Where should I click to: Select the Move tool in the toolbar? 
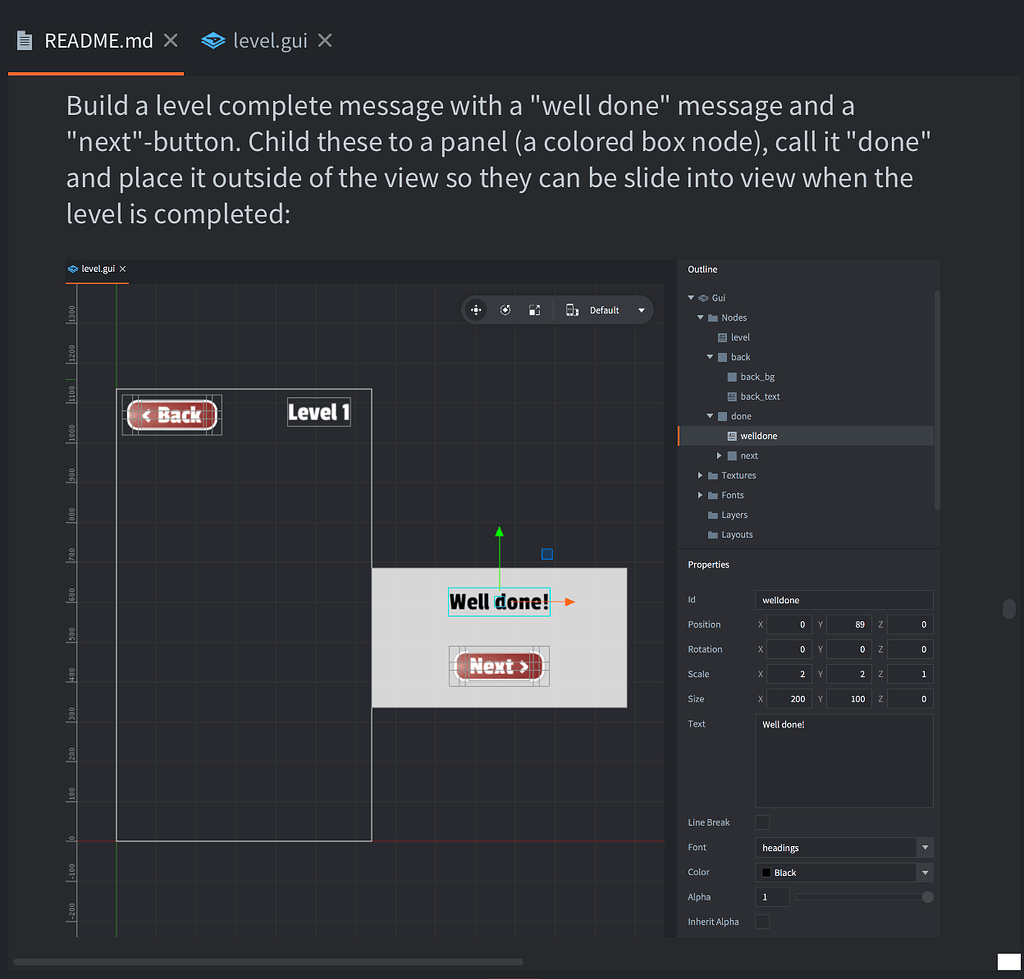[476, 310]
